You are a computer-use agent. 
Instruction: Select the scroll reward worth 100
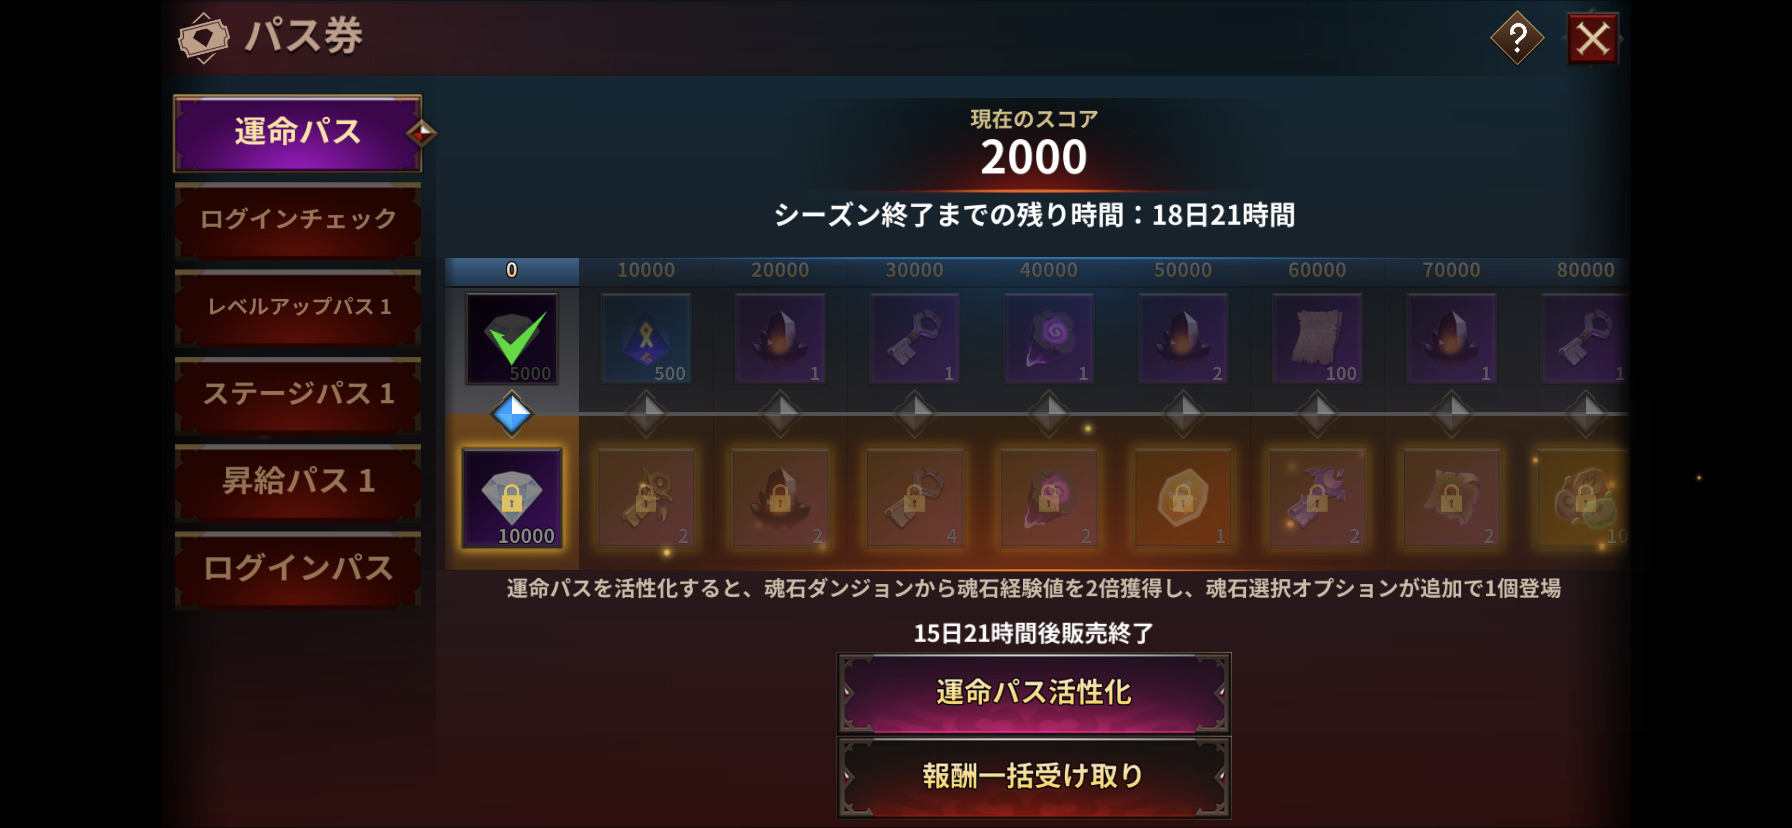click(x=1317, y=339)
